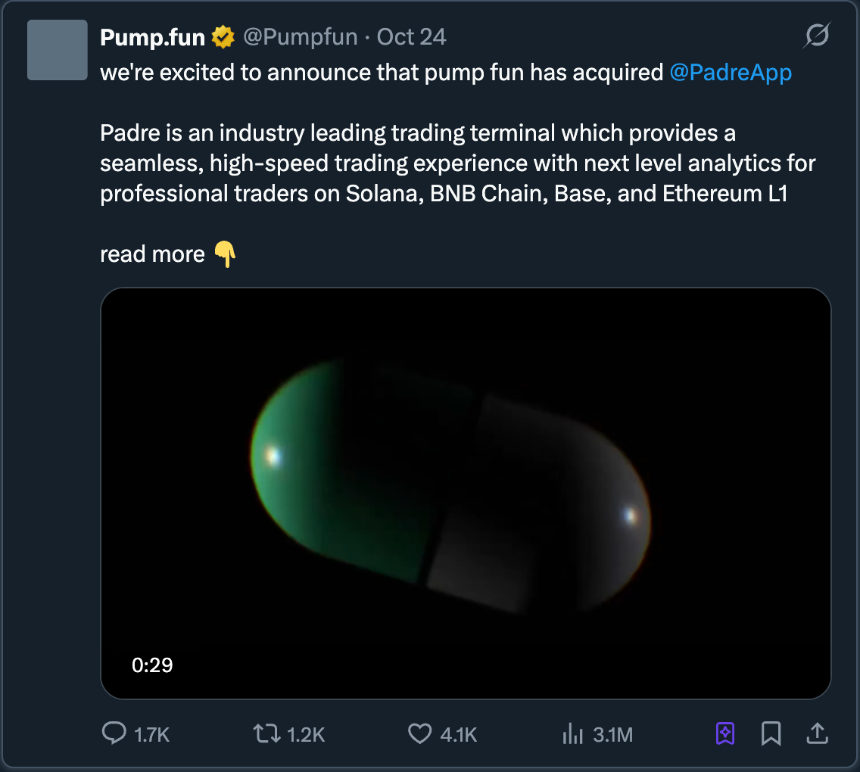Image resolution: width=860 pixels, height=772 pixels.
Task: Like the Pump.fun post
Action: click(419, 734)
